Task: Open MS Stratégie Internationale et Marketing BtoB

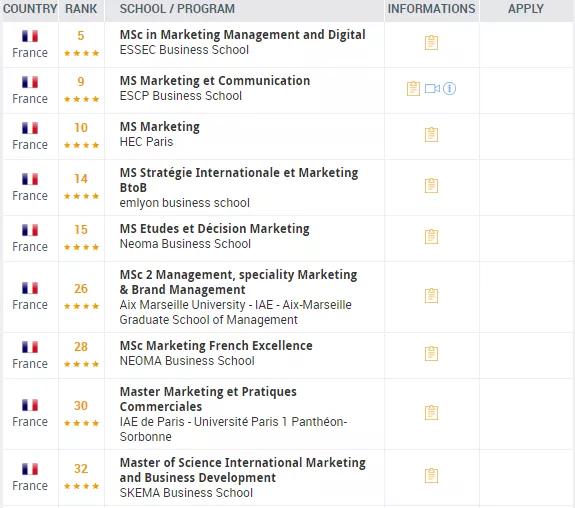Action: 239,180
